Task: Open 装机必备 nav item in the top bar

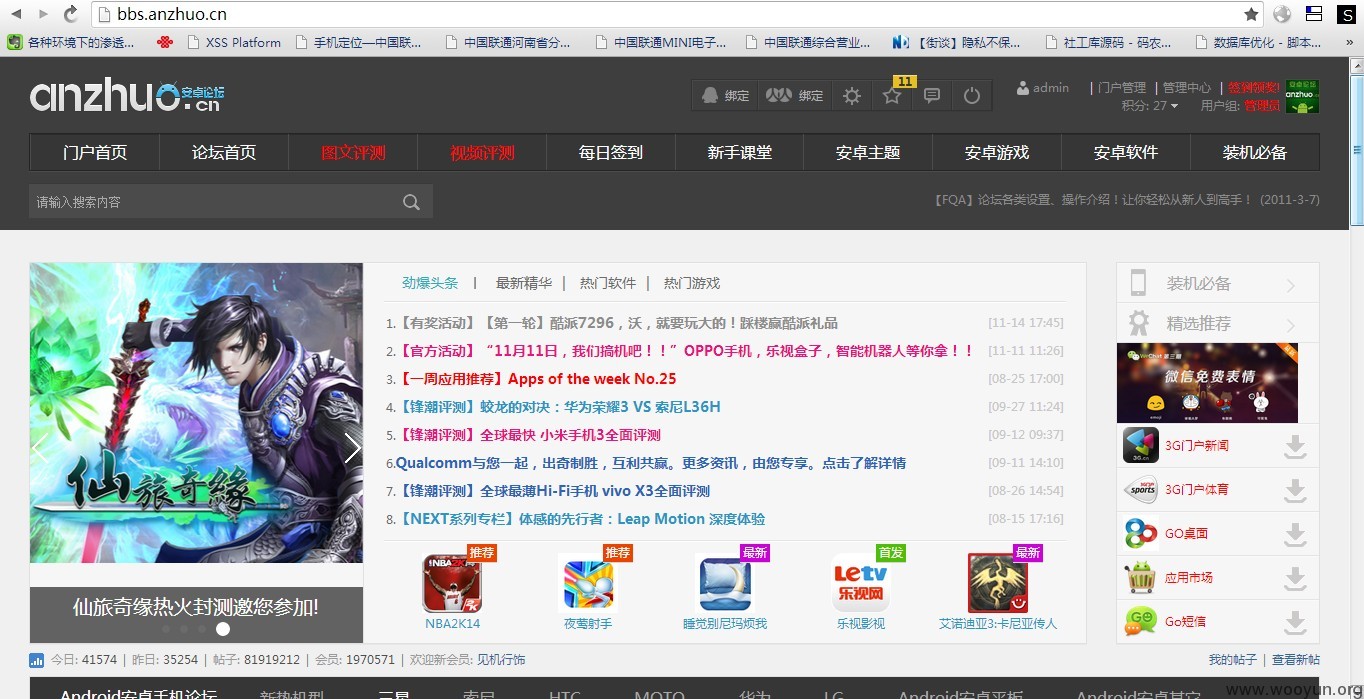Action: [x=1255, y=153]
